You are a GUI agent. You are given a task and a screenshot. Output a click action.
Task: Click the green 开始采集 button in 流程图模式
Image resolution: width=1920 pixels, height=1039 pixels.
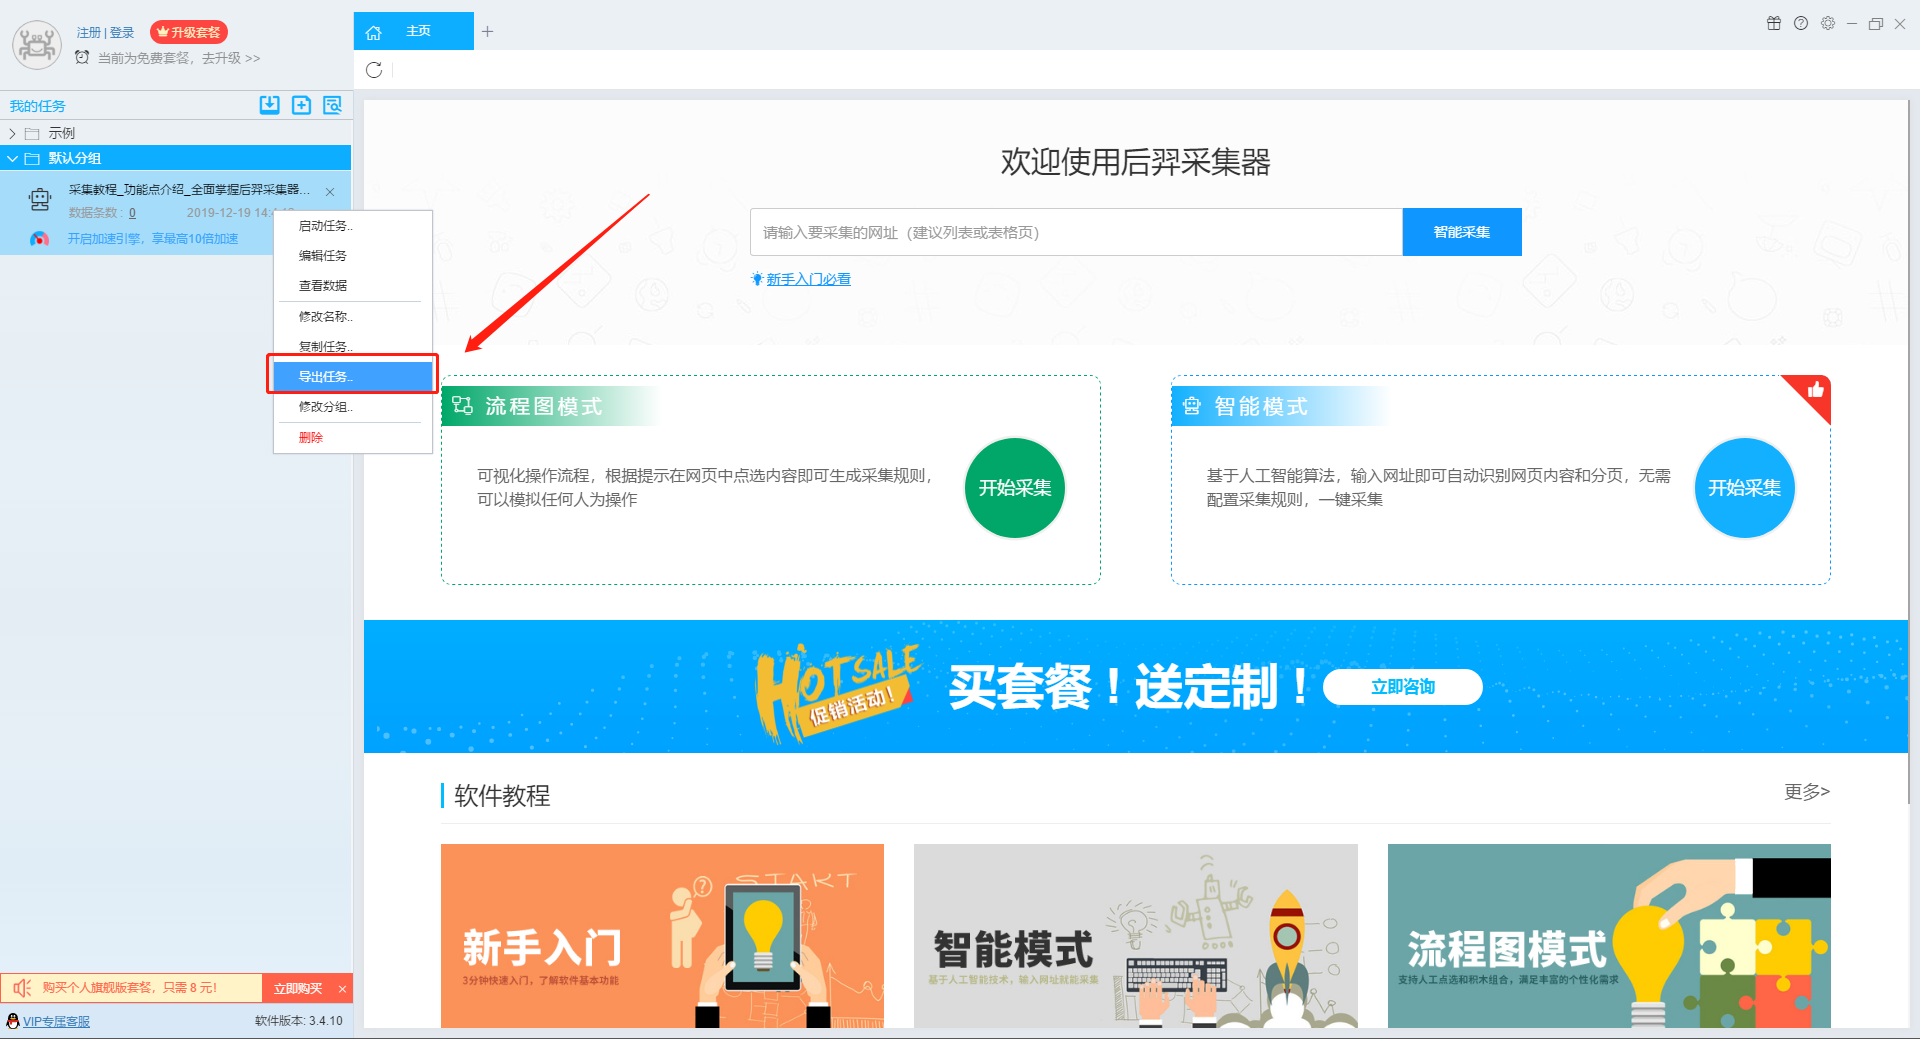tap(1015, 488)
